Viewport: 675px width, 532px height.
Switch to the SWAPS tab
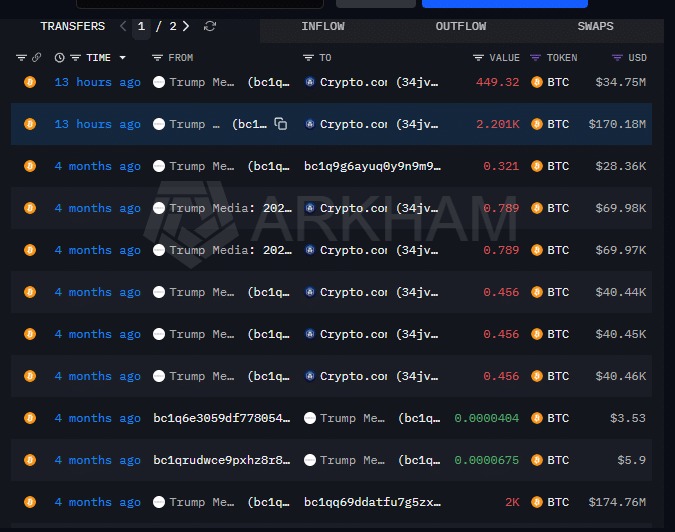click(x=595, y=27)
